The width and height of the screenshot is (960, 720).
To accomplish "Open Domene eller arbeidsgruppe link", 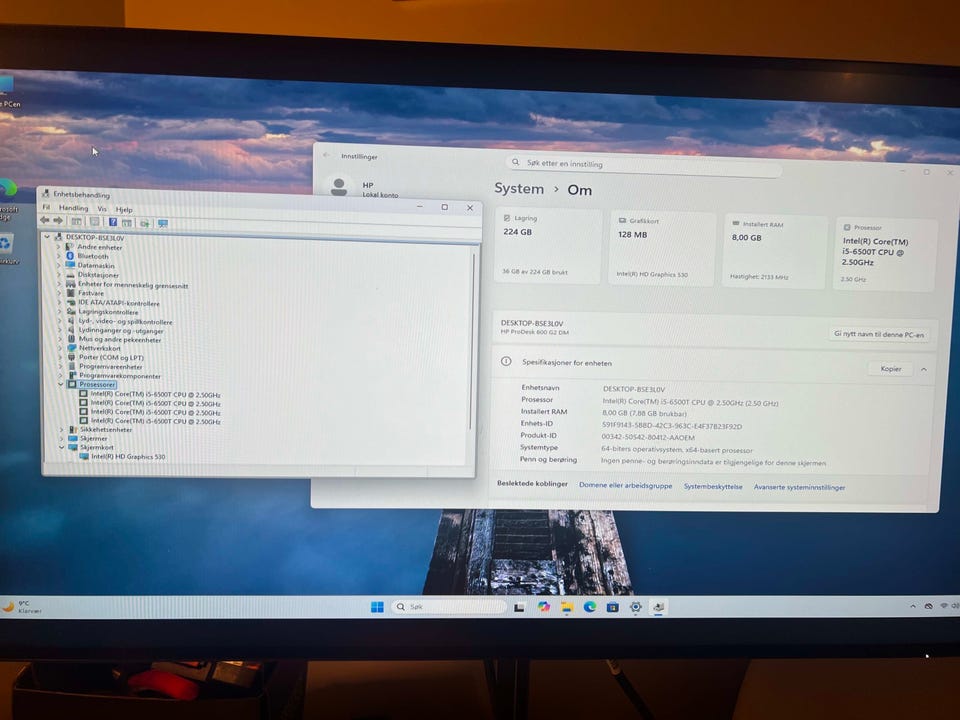I will (625, 486).
